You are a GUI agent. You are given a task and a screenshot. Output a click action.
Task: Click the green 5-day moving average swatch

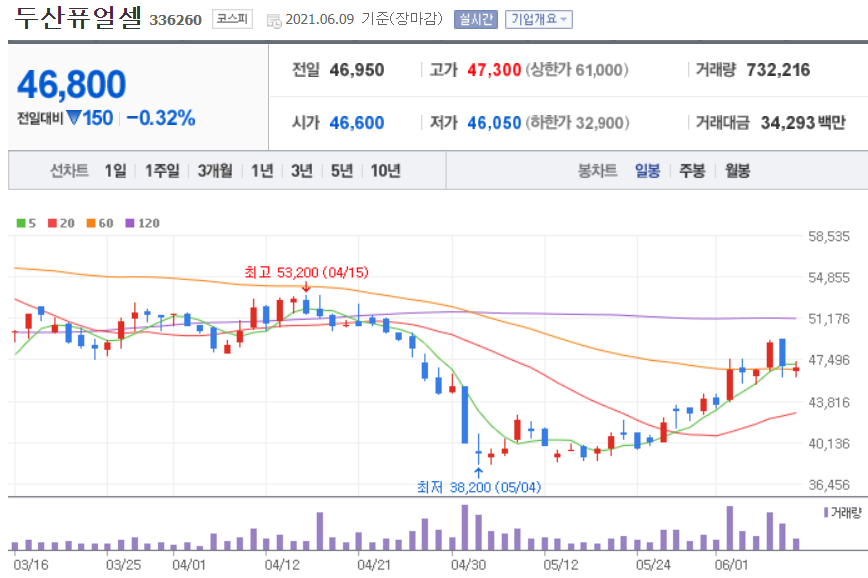[x=21, y=223]
